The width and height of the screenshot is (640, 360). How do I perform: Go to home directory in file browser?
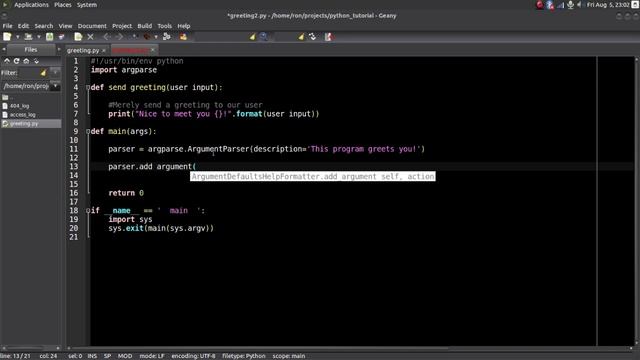click(26, 61)
